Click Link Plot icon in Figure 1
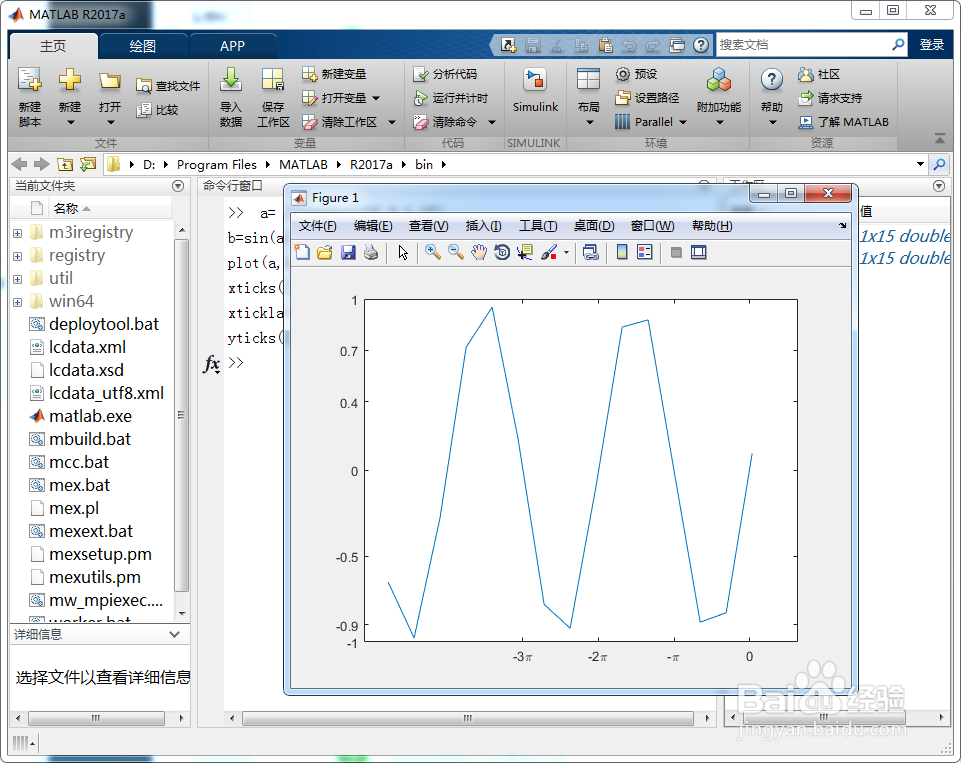Screen dimensions: 961x763 click(591, 252)
